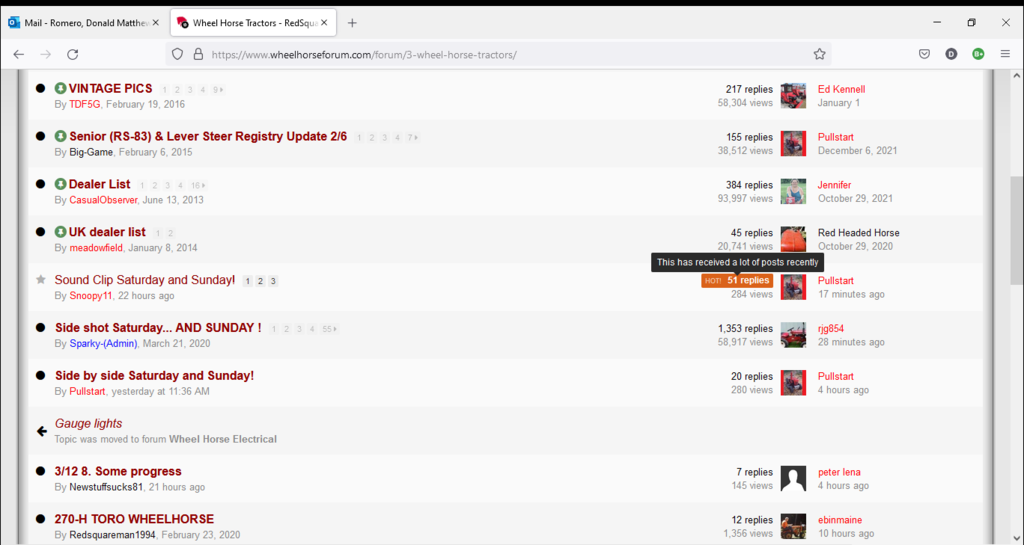Image resolution: width=1024 pixels, height=545 pixels.
Task: Click the browser reload button
Action: tap(72, 54)
